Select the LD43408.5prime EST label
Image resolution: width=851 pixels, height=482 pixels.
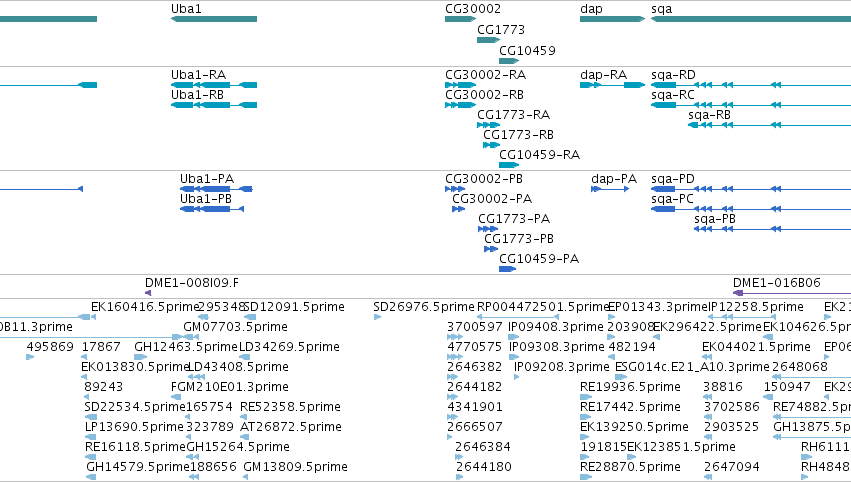tap(238, 367)
